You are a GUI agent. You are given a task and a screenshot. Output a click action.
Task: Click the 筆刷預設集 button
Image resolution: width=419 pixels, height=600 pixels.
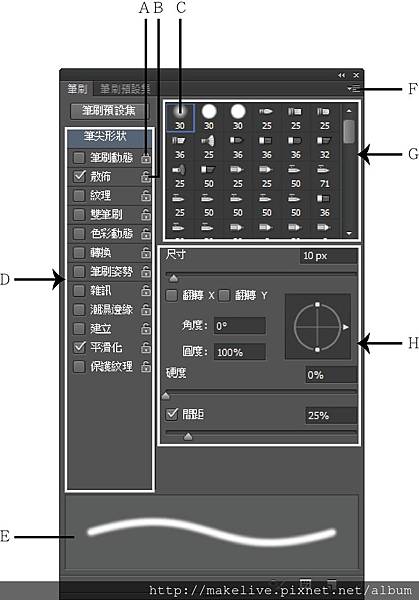coord(109,111)
